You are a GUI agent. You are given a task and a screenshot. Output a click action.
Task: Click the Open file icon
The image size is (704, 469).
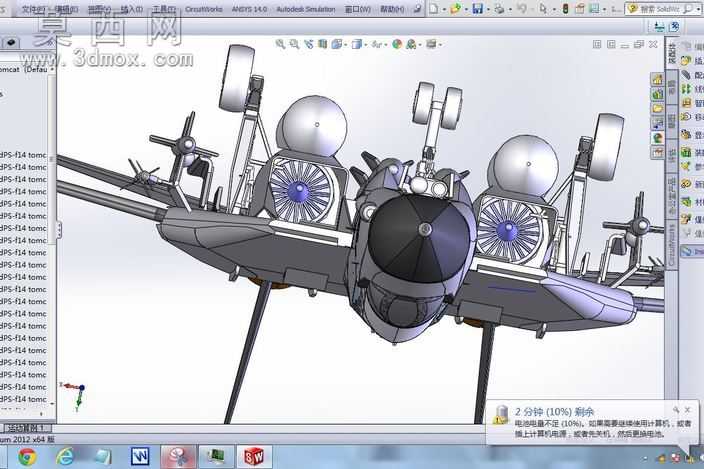click(x=456, y=8)
